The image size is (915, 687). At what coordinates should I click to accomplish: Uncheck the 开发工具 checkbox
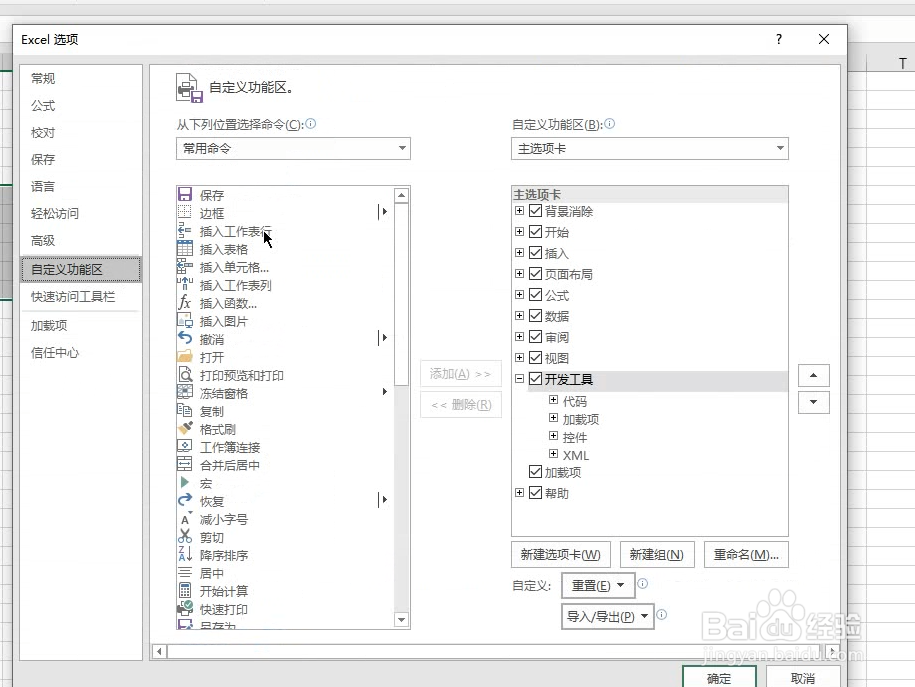click(x=535, y=379)
